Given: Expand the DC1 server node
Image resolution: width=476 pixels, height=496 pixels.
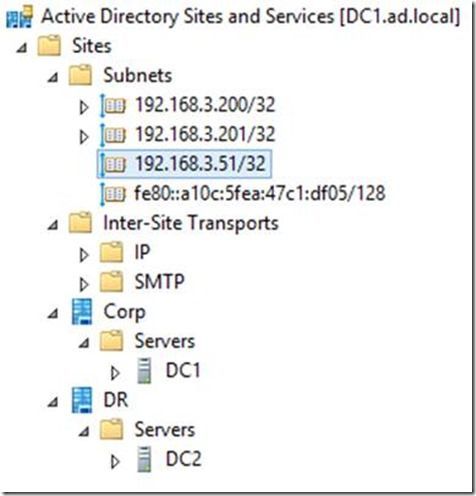Looking at the screenshot, I should click(115, 373).
